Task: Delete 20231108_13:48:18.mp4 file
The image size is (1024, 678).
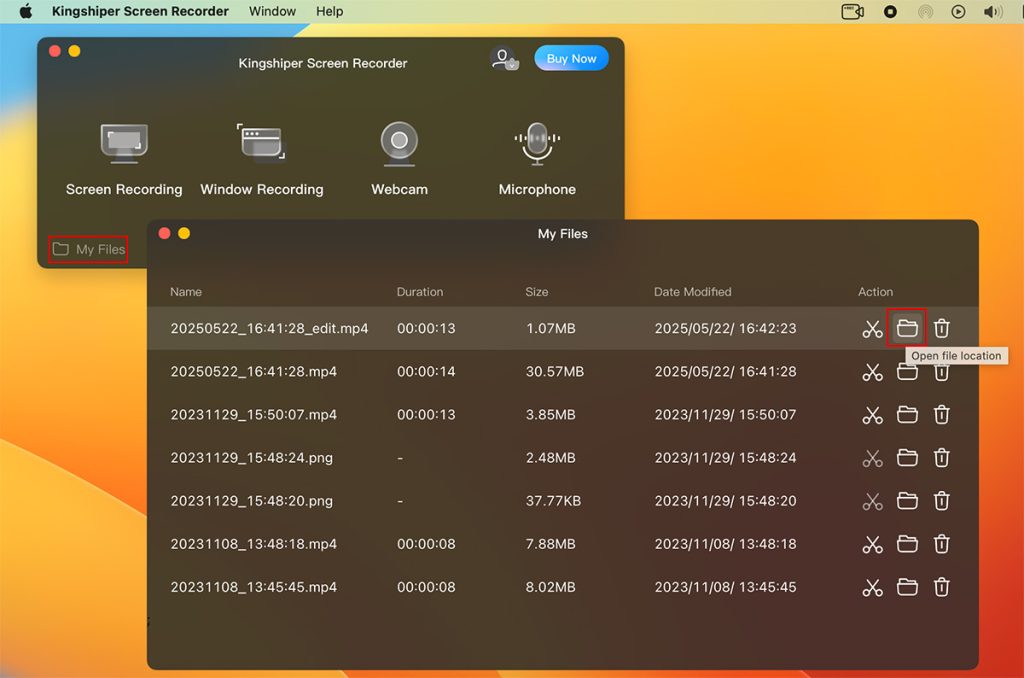Action: pyautogui.click(x=941, y=545)
